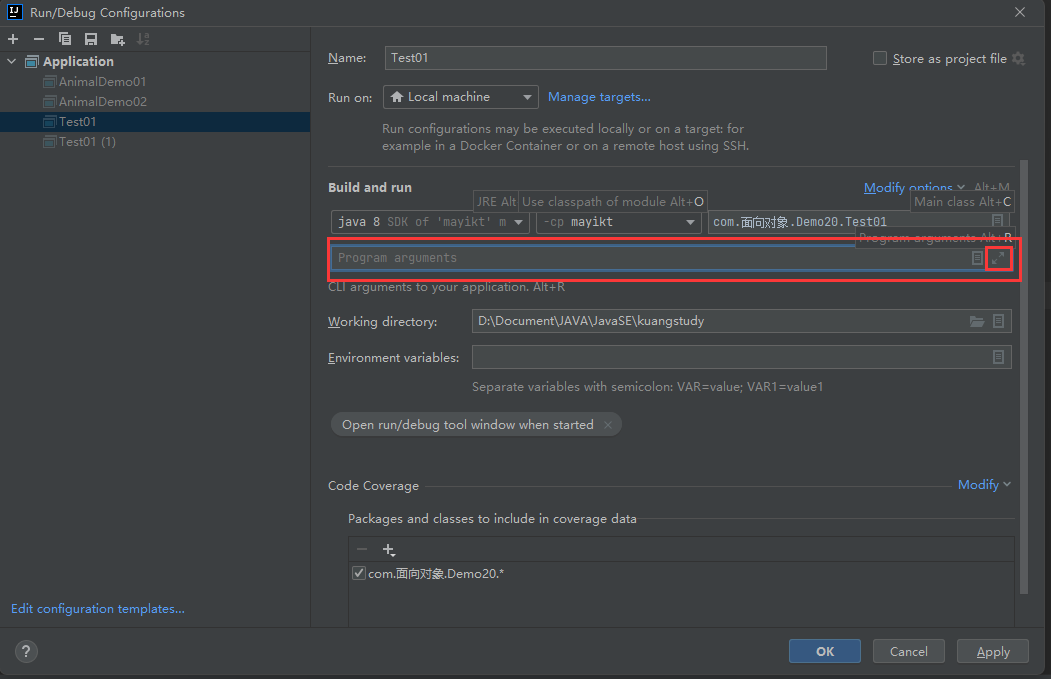Copy the selected configuration
This screenshot has width=1051, height=679.
click(64, 40)
